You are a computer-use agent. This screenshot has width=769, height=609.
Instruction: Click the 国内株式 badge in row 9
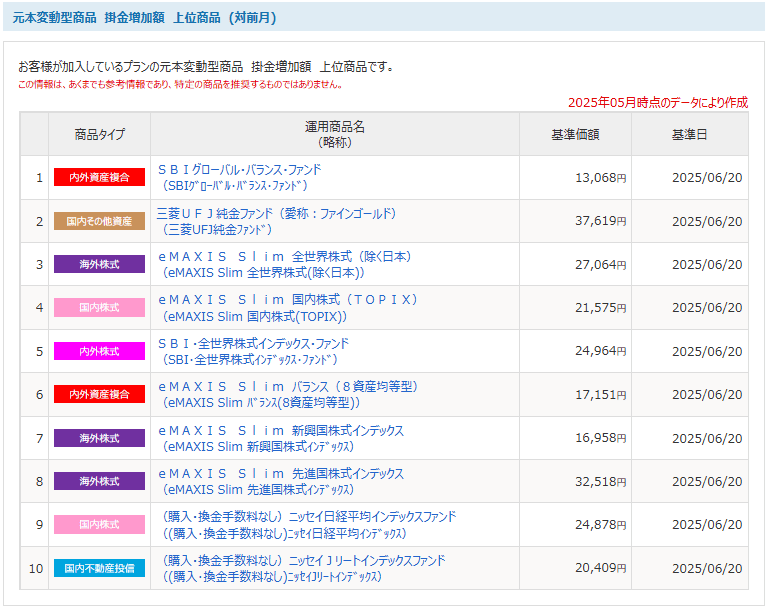click(99, 525)
